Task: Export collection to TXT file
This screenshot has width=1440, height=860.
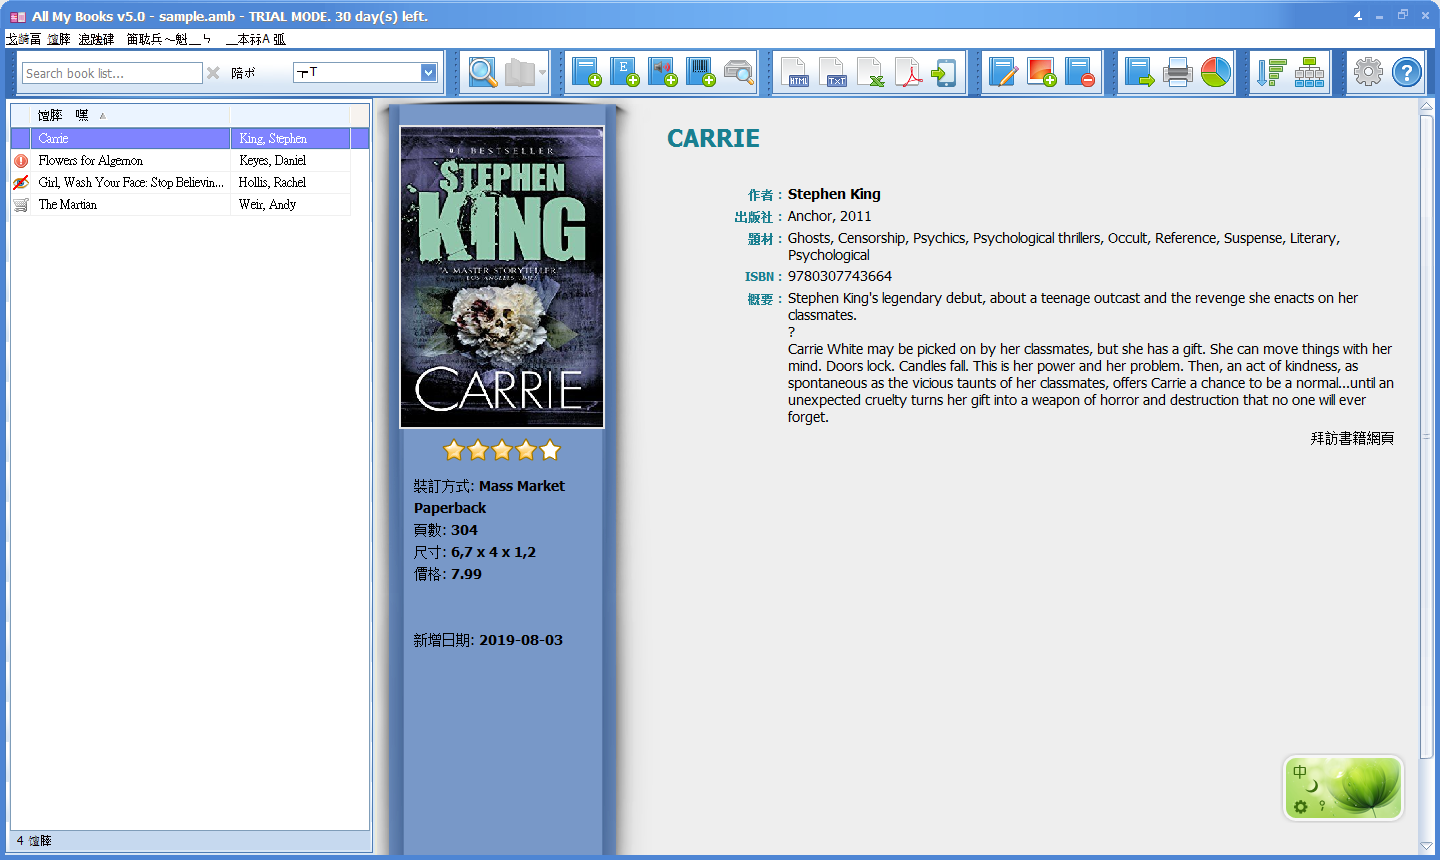Action: pos(833,72)
